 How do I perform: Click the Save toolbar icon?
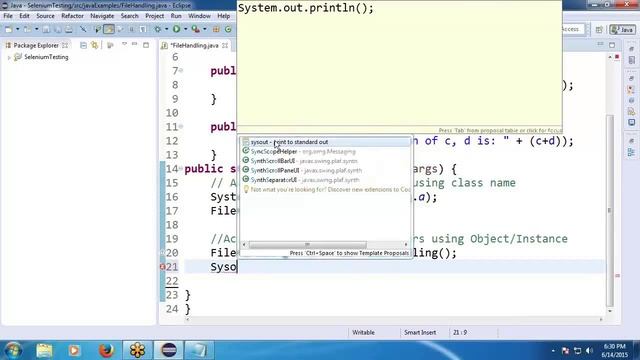(x=46, y=29)
